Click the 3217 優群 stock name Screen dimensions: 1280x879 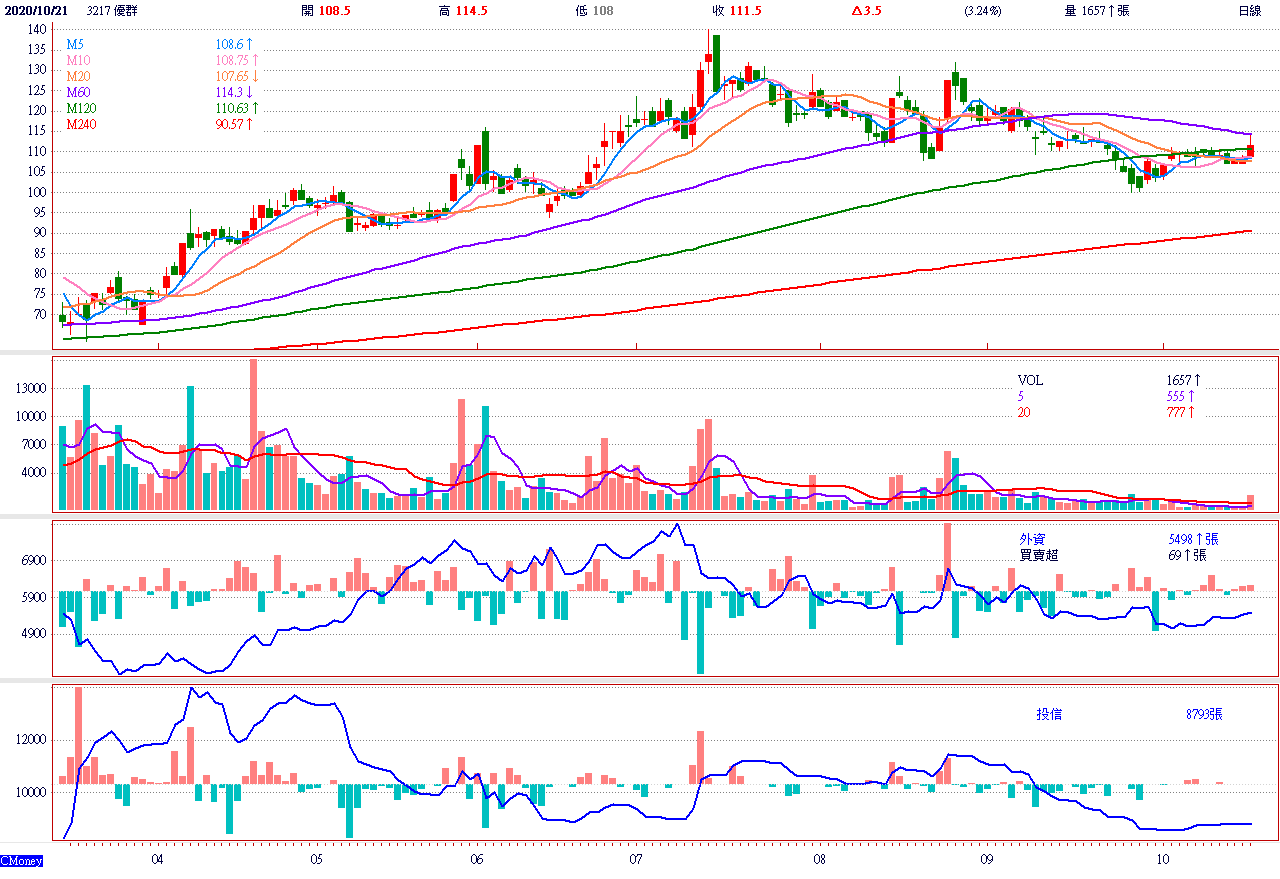click(115, 11)
